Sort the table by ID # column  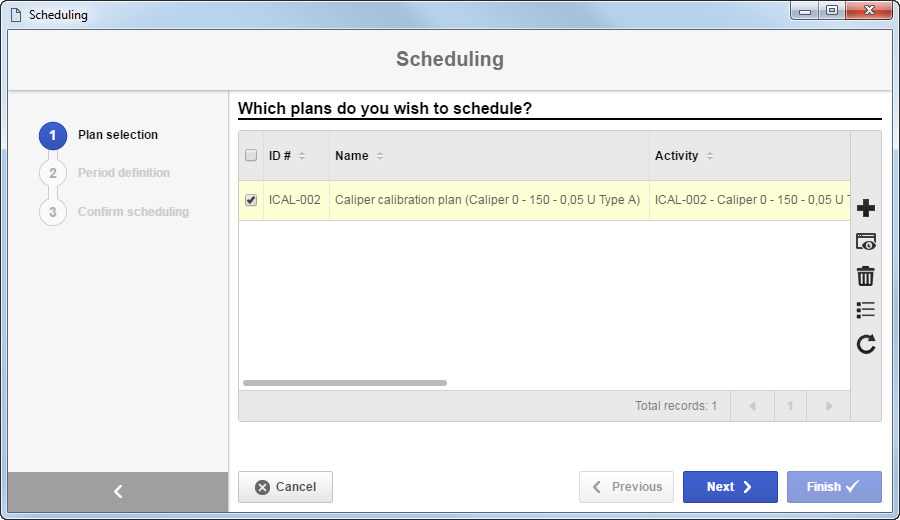(287, 156)
